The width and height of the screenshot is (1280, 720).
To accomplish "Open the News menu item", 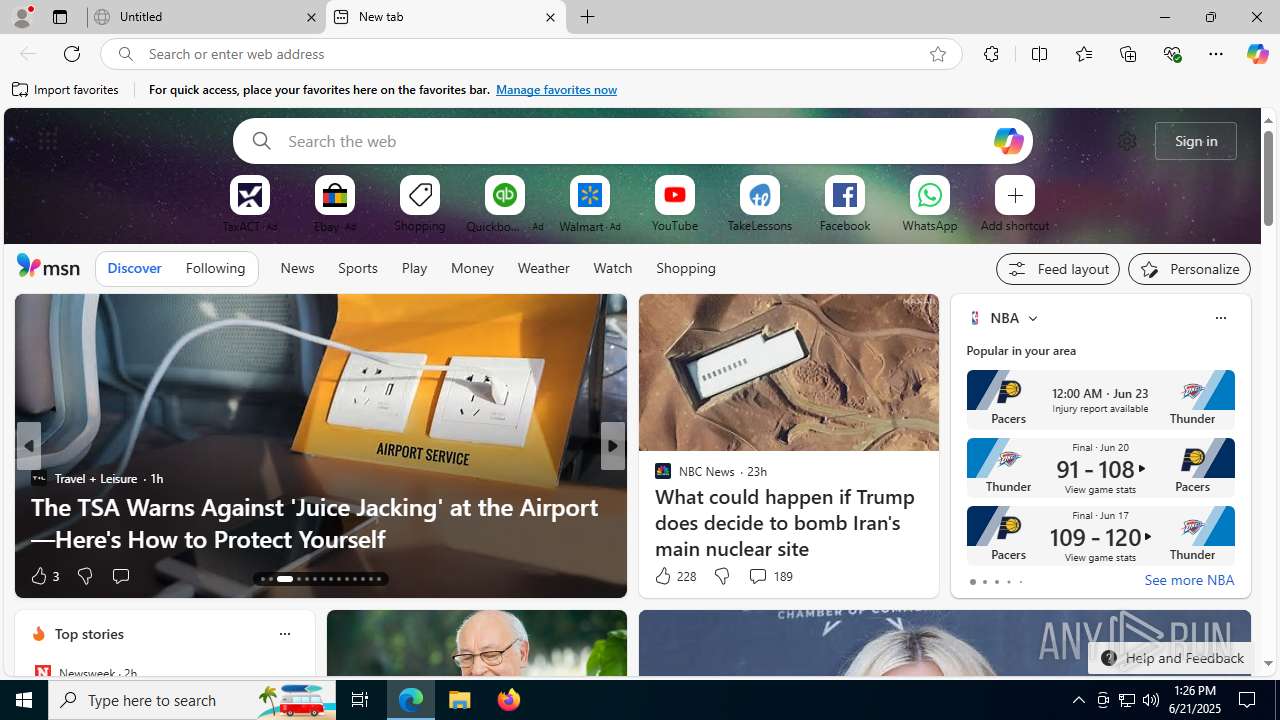I will click(297, 268).
